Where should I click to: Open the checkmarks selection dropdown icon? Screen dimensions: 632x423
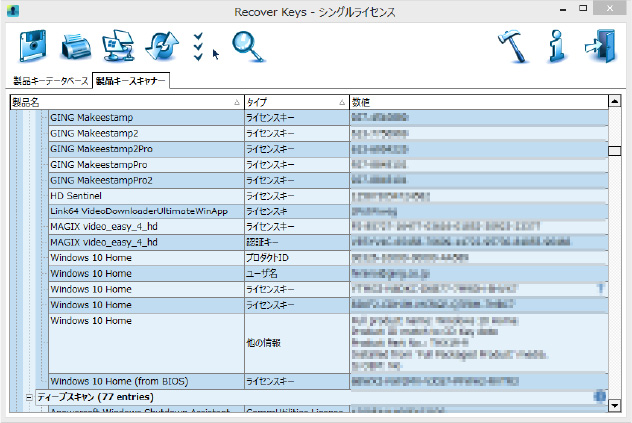coord(198,47)
